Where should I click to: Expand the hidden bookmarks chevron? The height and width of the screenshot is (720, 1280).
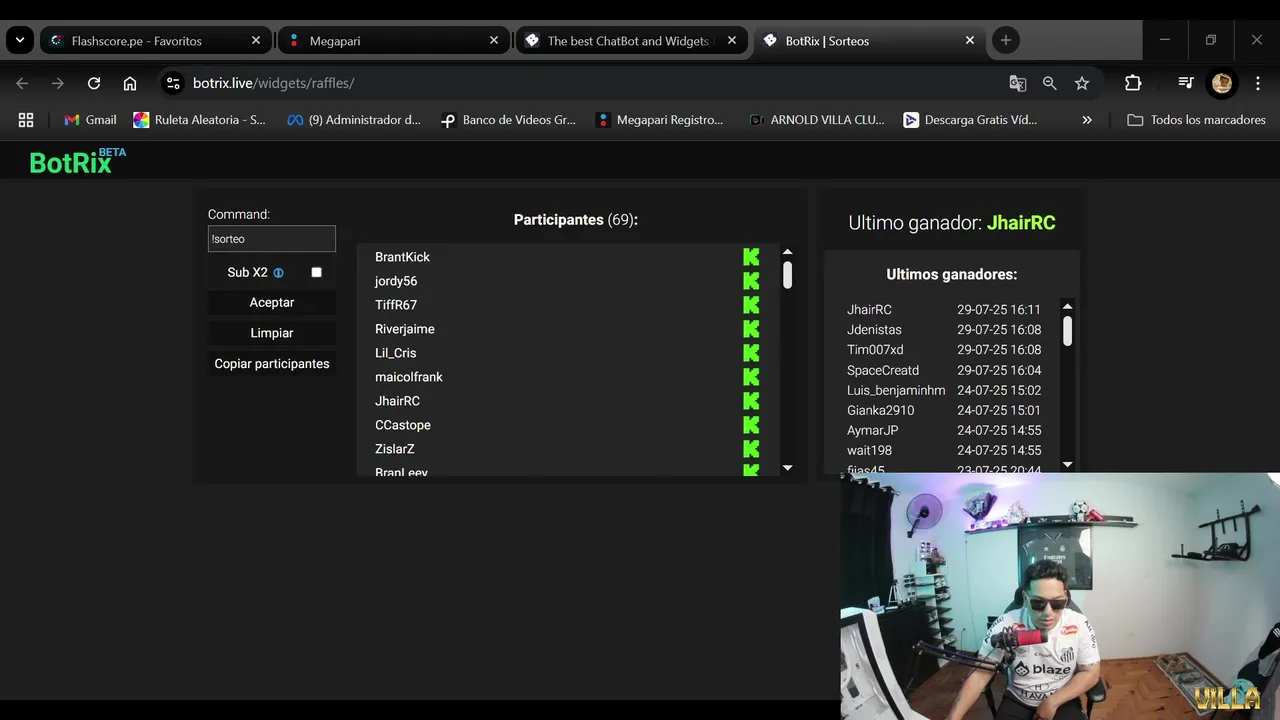click(1087, 120)
